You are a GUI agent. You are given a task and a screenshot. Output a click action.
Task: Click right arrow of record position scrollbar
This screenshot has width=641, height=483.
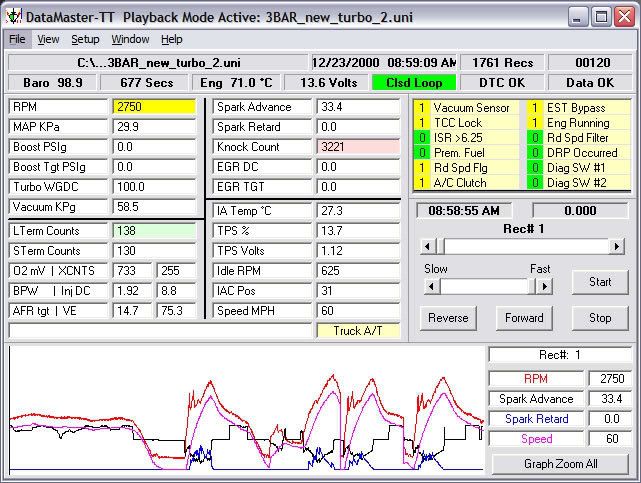tap(616, 246)
